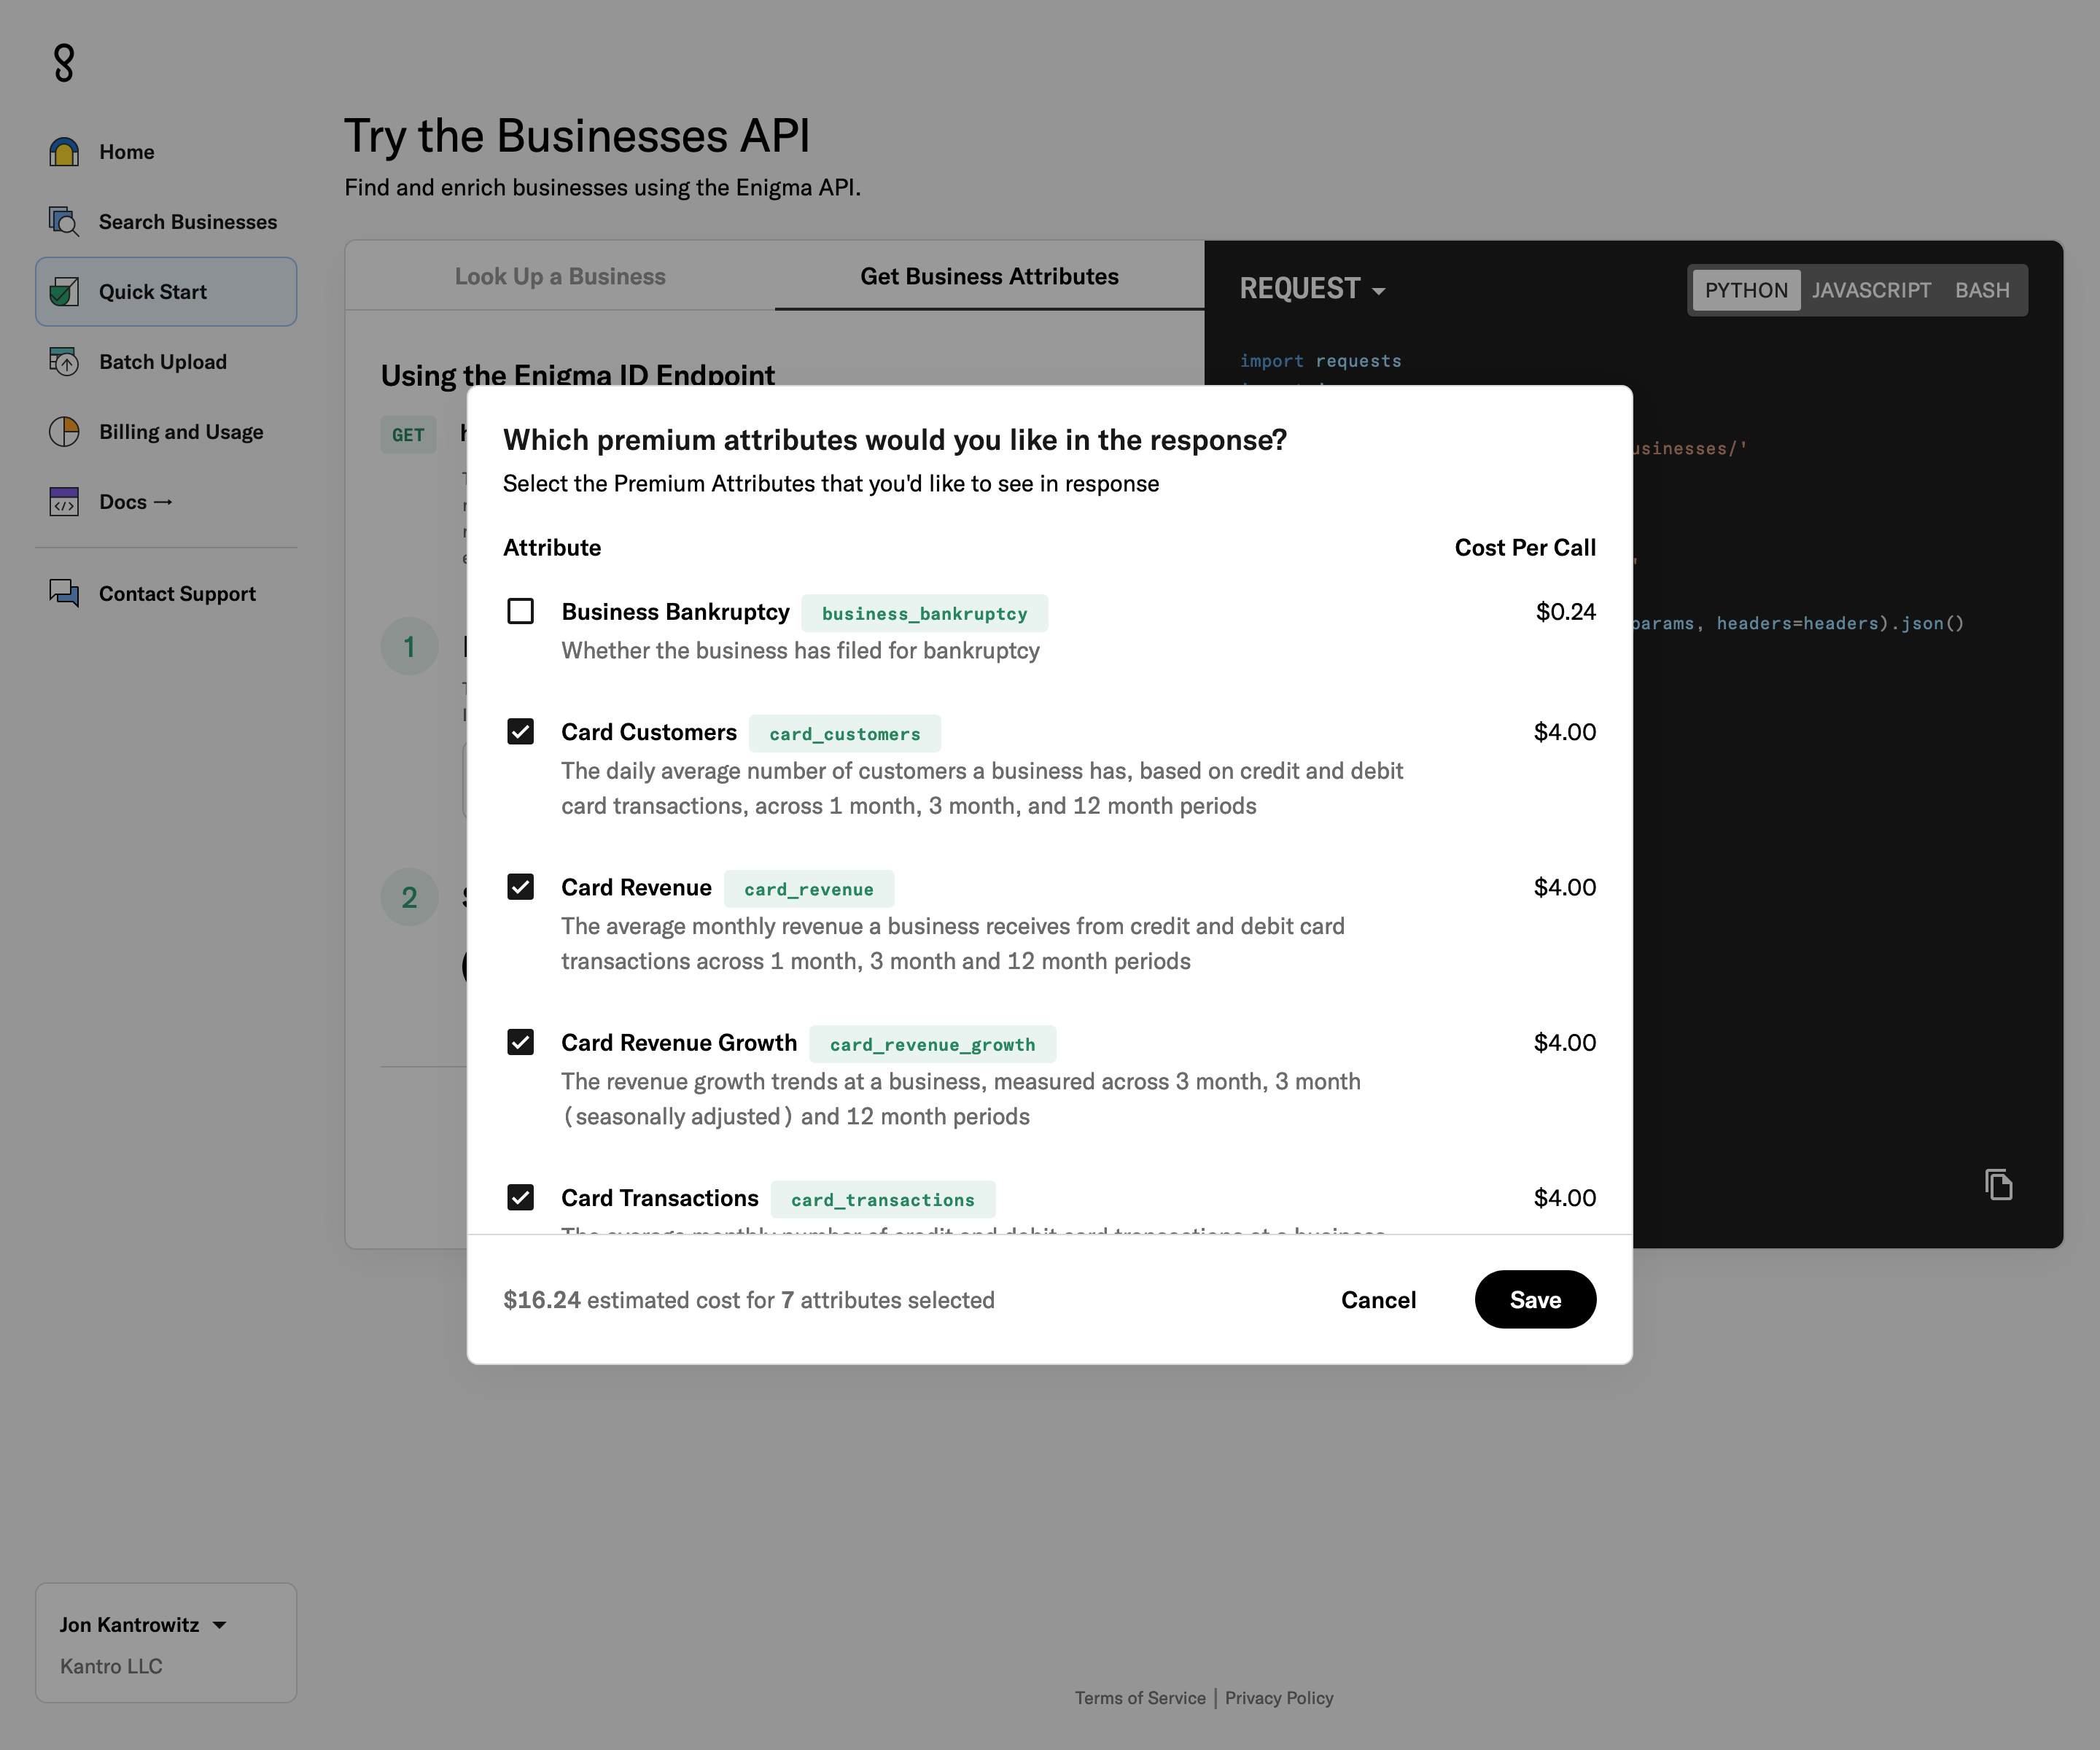
Task: Click the Docs code window icon
Action: pyautogui.click(x=64, y=502)
